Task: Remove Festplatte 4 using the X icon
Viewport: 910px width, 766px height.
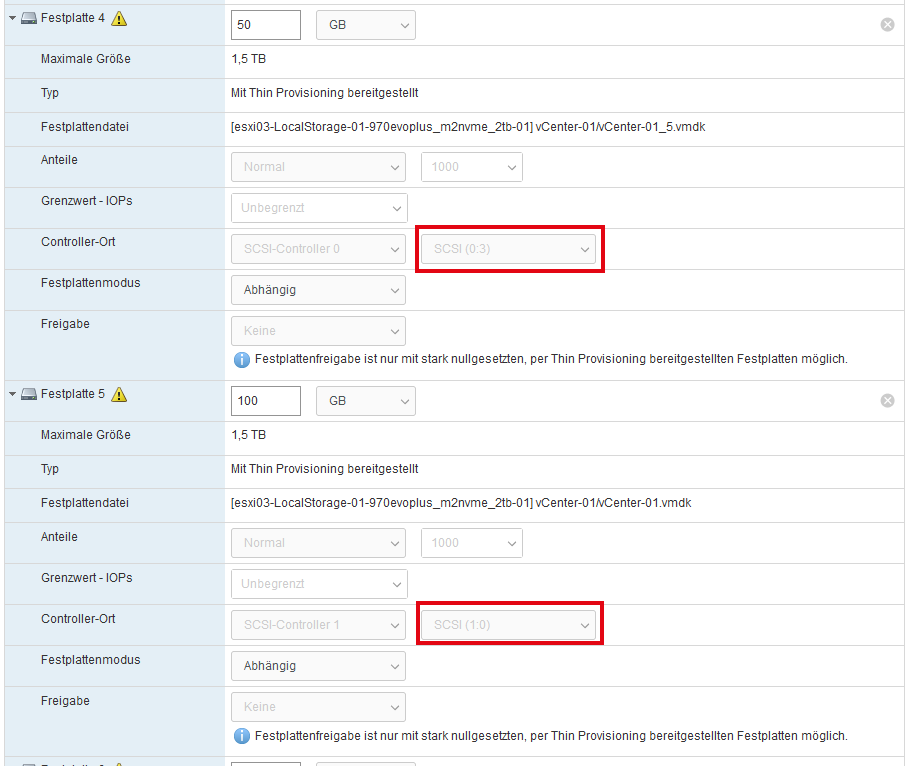Action: pos(887,24)
